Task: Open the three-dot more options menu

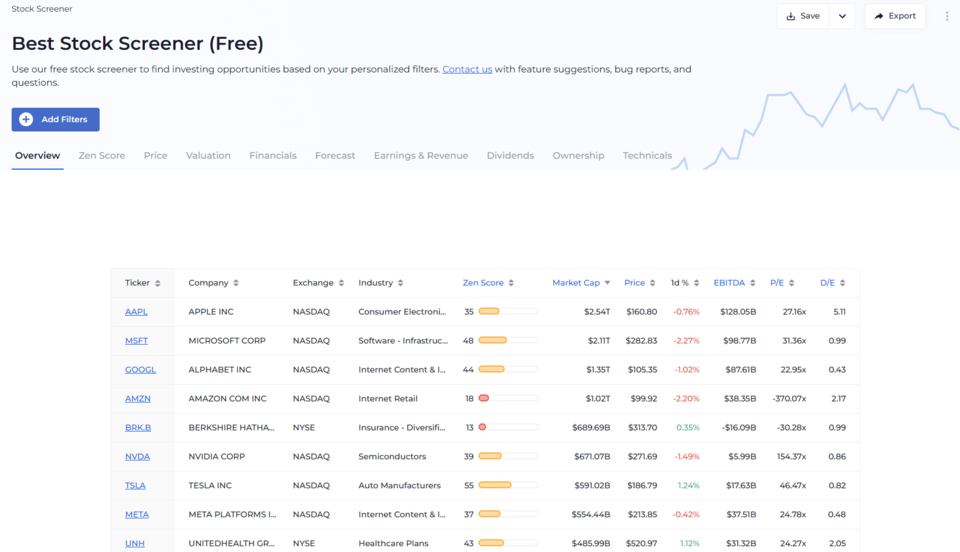Action: [947, 17]
